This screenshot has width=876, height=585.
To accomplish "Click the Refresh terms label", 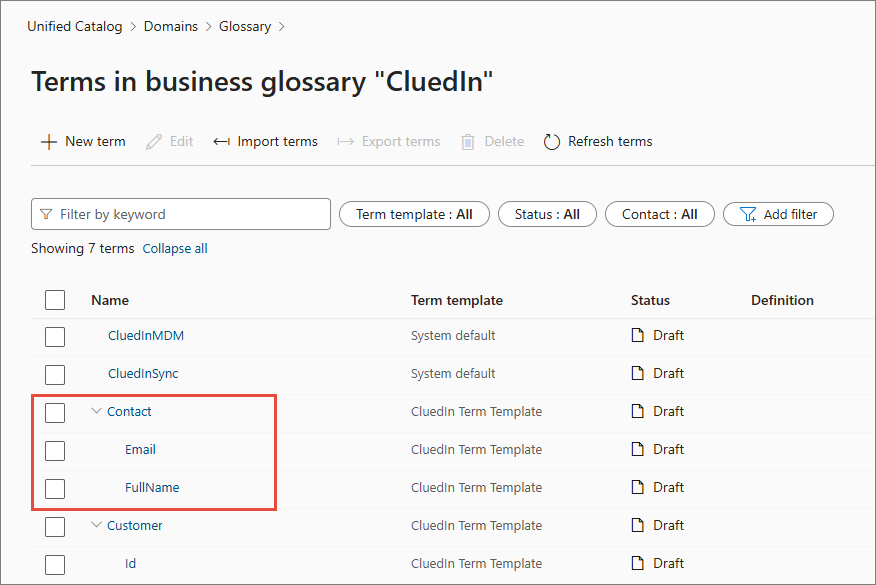I will point(610,141).
